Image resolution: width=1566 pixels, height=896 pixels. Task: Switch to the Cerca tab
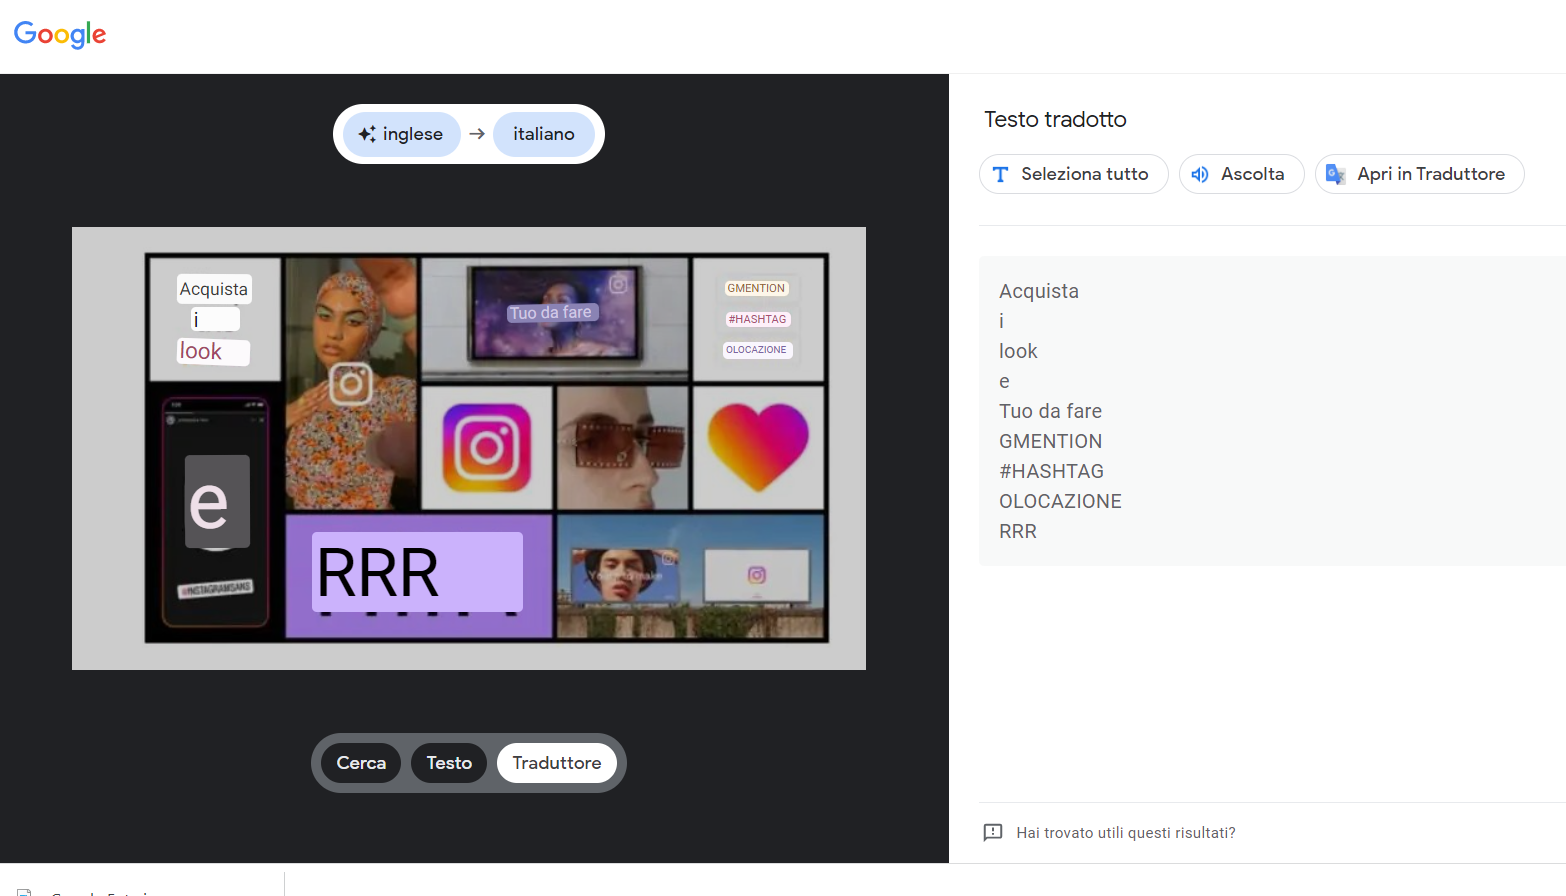coord(360,762)
